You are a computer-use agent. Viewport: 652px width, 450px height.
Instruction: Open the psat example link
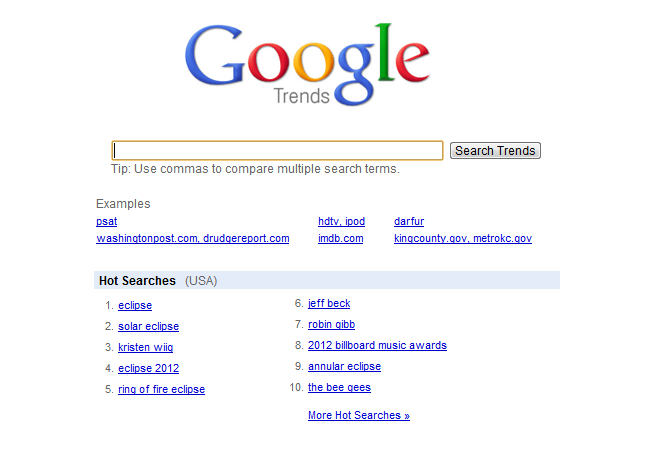(106, 221)
